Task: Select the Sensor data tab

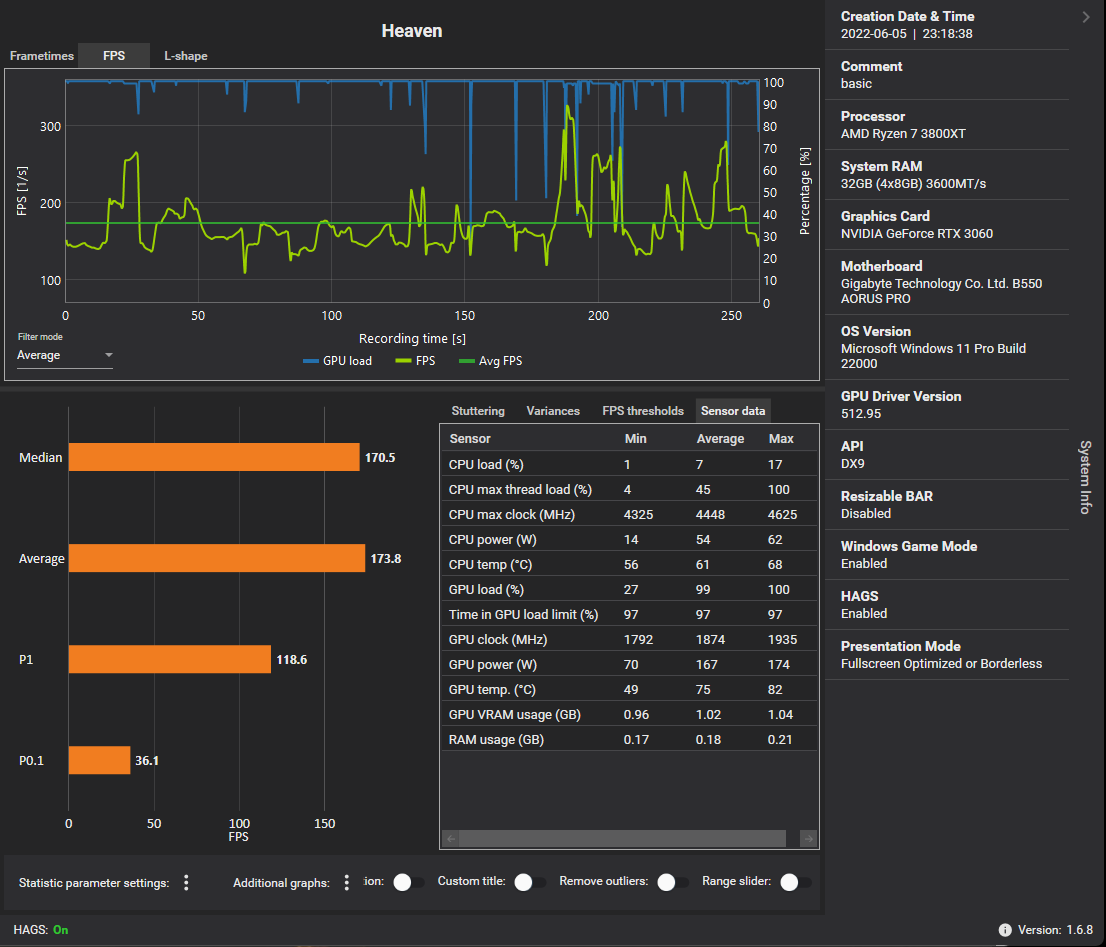Action: (x=733, y=411)
